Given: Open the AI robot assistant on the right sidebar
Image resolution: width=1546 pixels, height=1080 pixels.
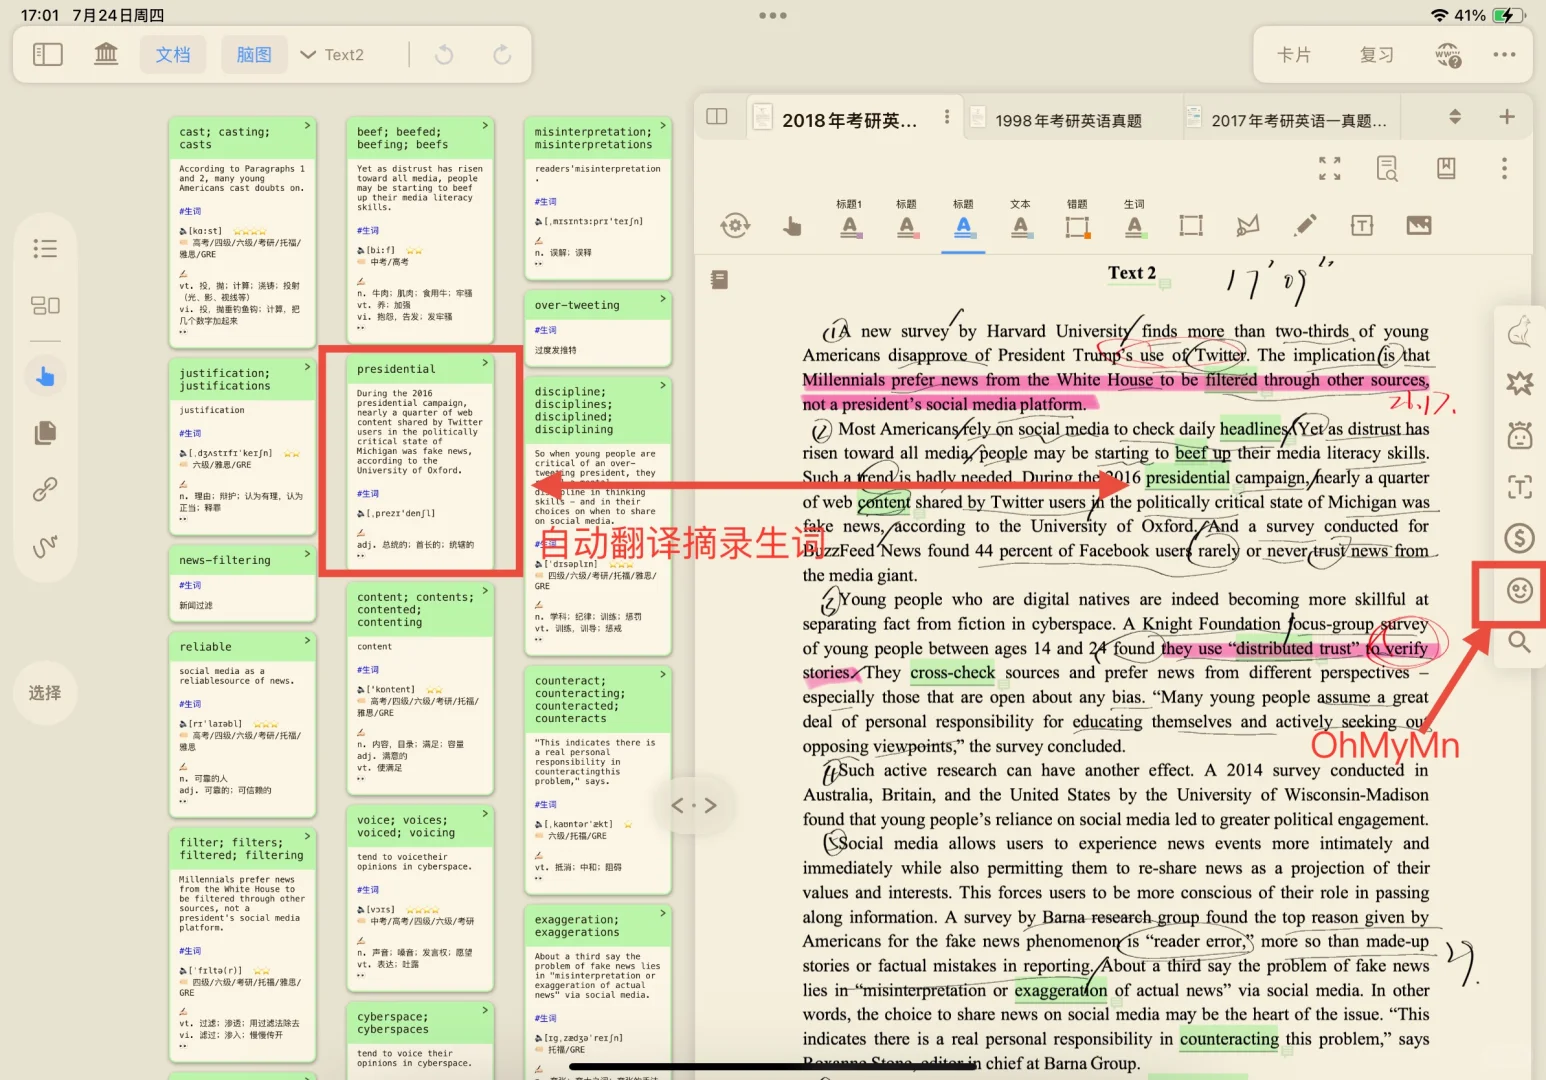Looking at the screenshot, I should (x=1519, y=436).
